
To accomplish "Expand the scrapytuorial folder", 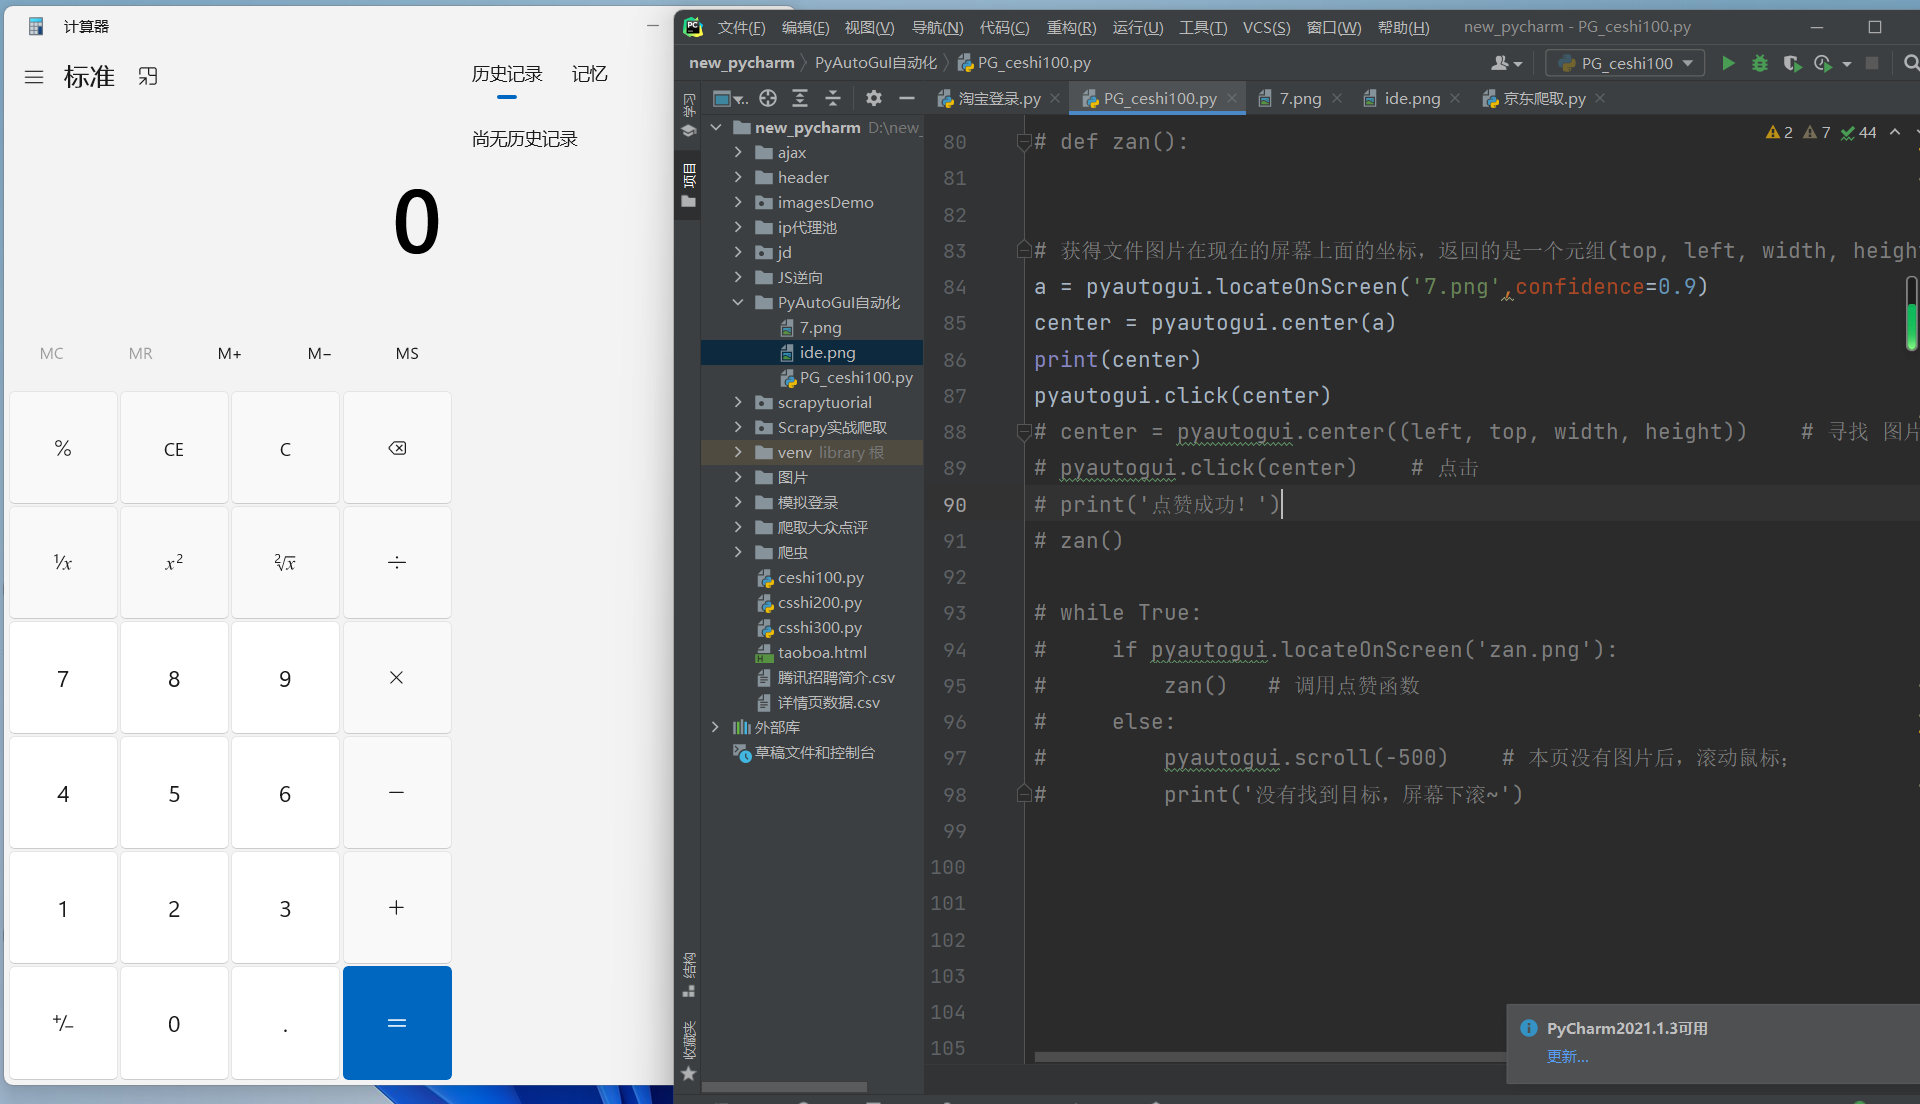I will (x=738, y=402).
